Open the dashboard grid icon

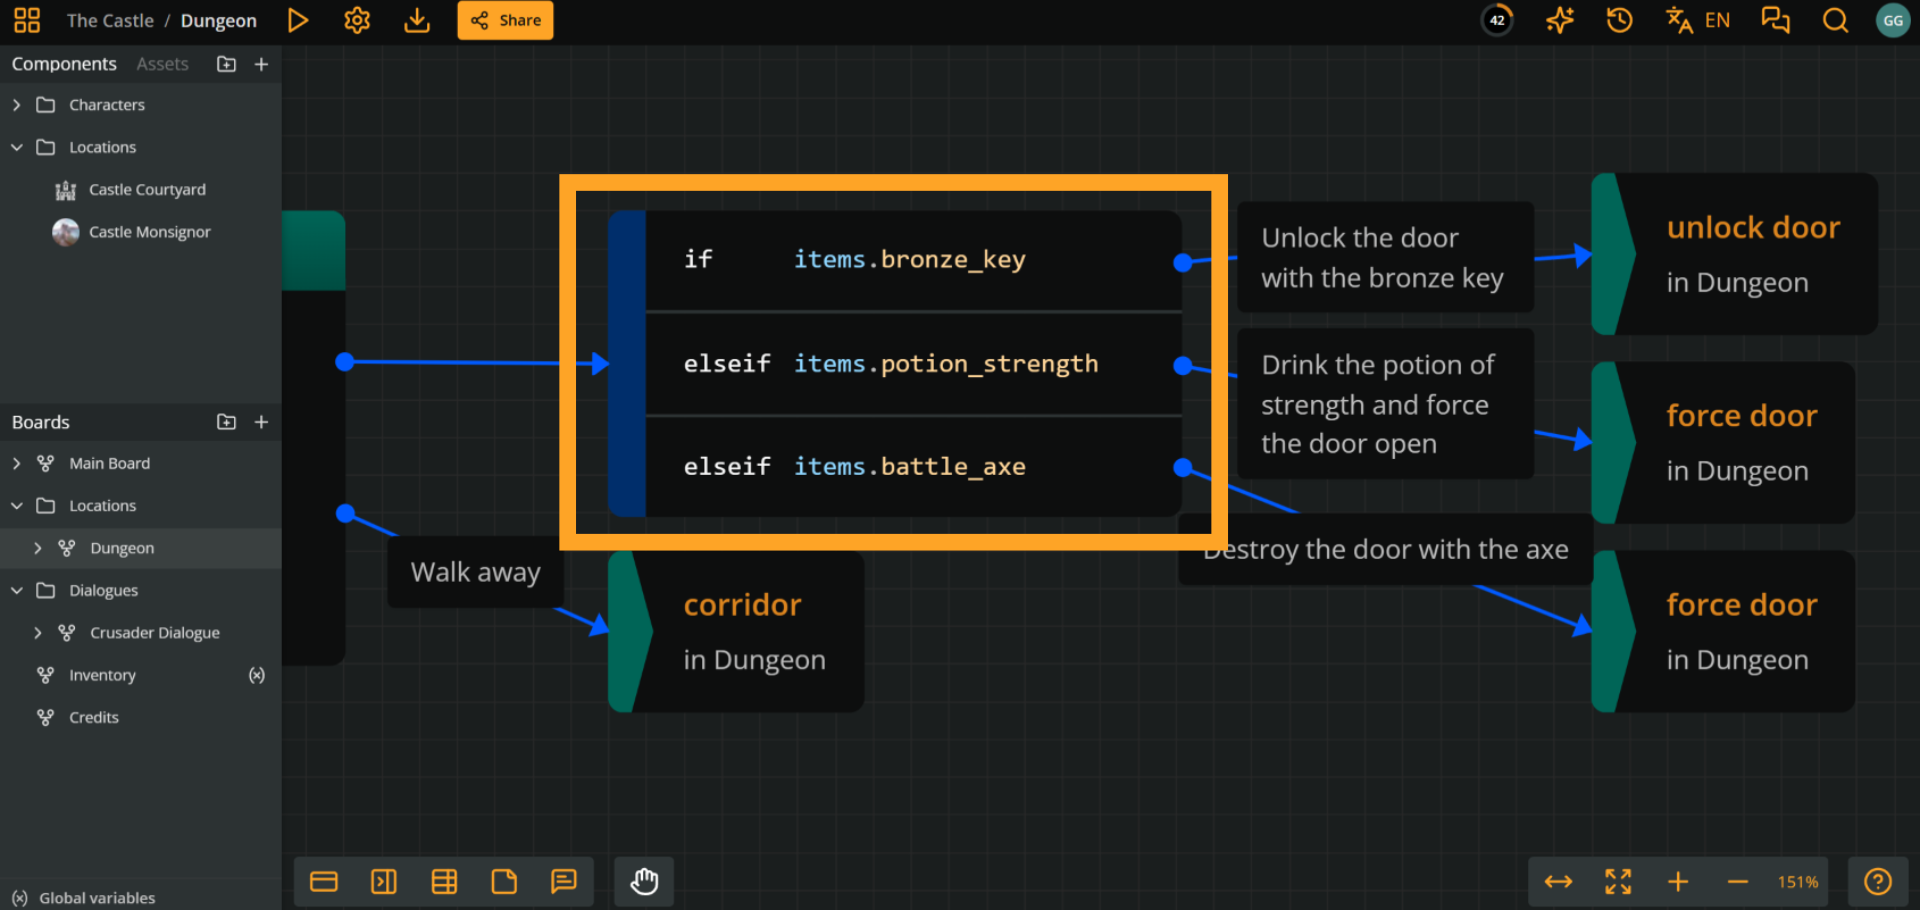pos(27,20)
